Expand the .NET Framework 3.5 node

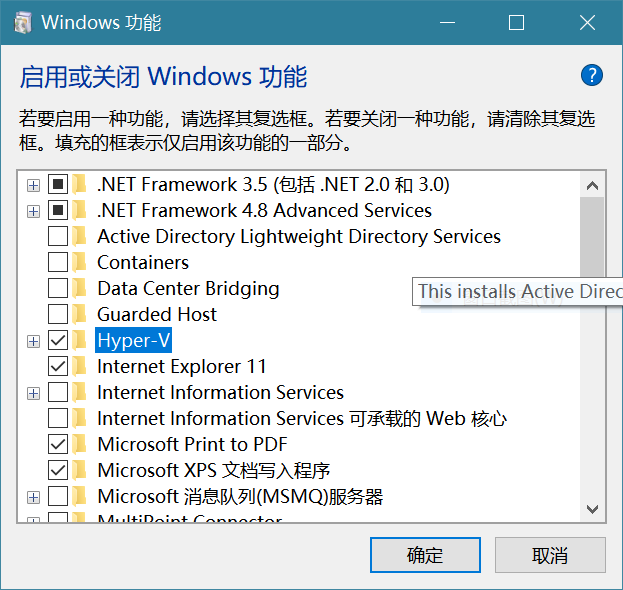coord(33,185)
